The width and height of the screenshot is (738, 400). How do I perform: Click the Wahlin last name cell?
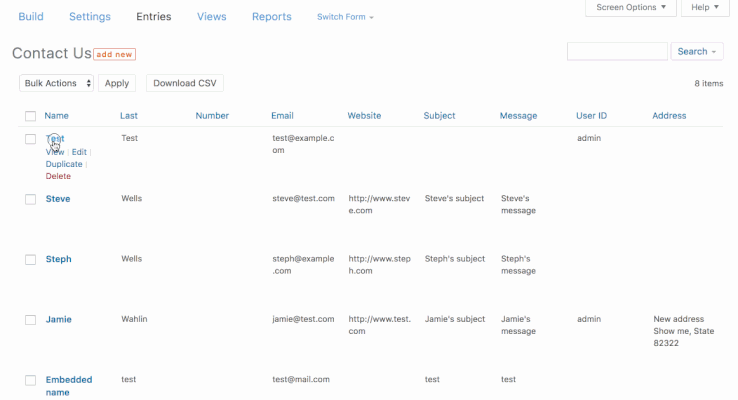pos(134,319)
